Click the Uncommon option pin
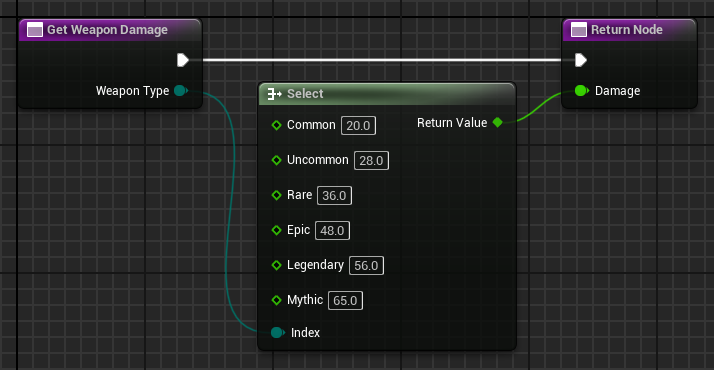The height and width of the screenshot is (370, 714). [276, 160]
